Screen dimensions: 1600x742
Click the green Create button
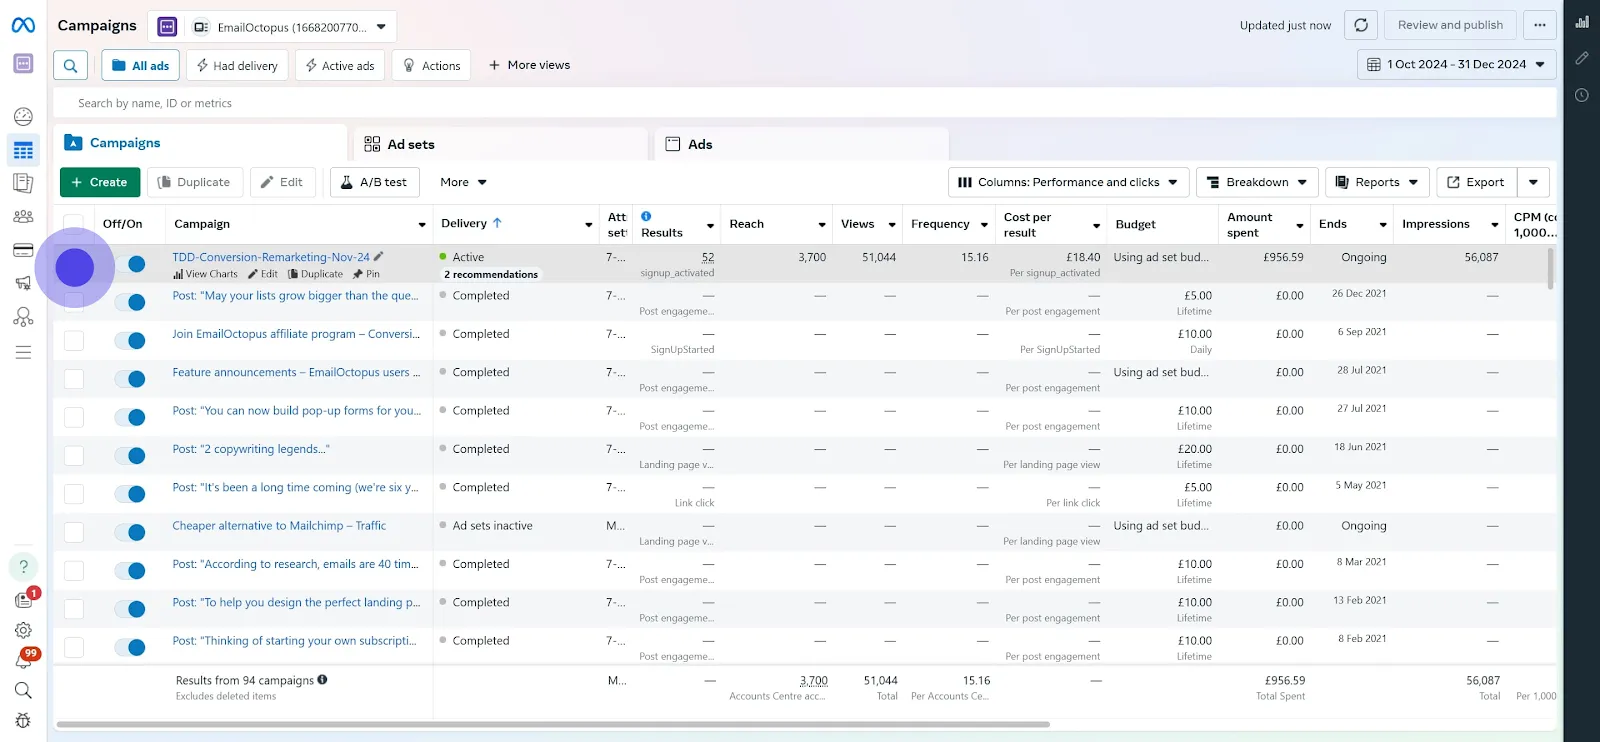[100, 182]
